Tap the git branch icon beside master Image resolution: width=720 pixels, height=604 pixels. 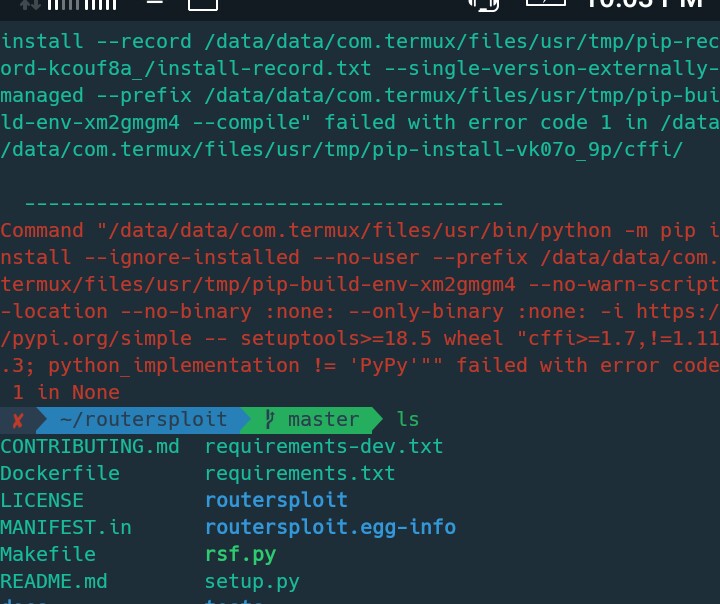(x=270, y=420)
